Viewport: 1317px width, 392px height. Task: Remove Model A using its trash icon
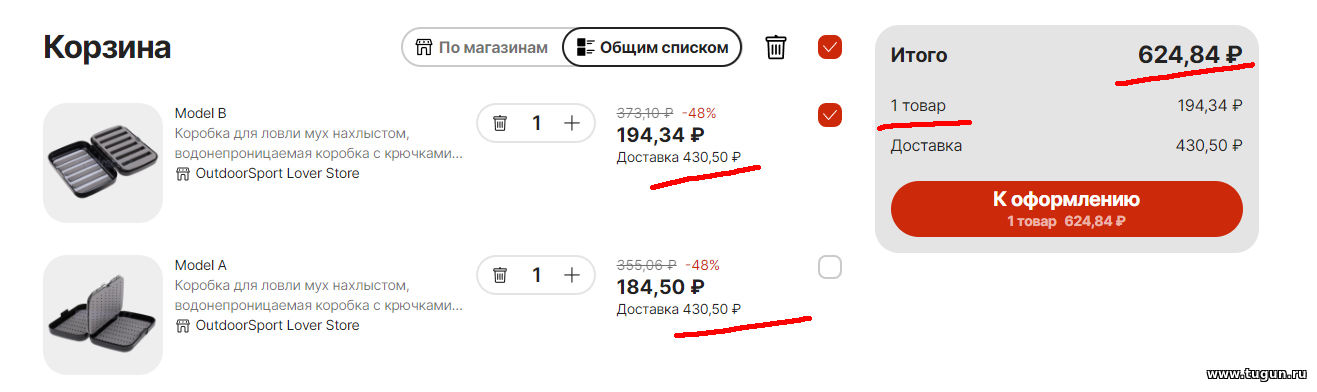[500, 275]
